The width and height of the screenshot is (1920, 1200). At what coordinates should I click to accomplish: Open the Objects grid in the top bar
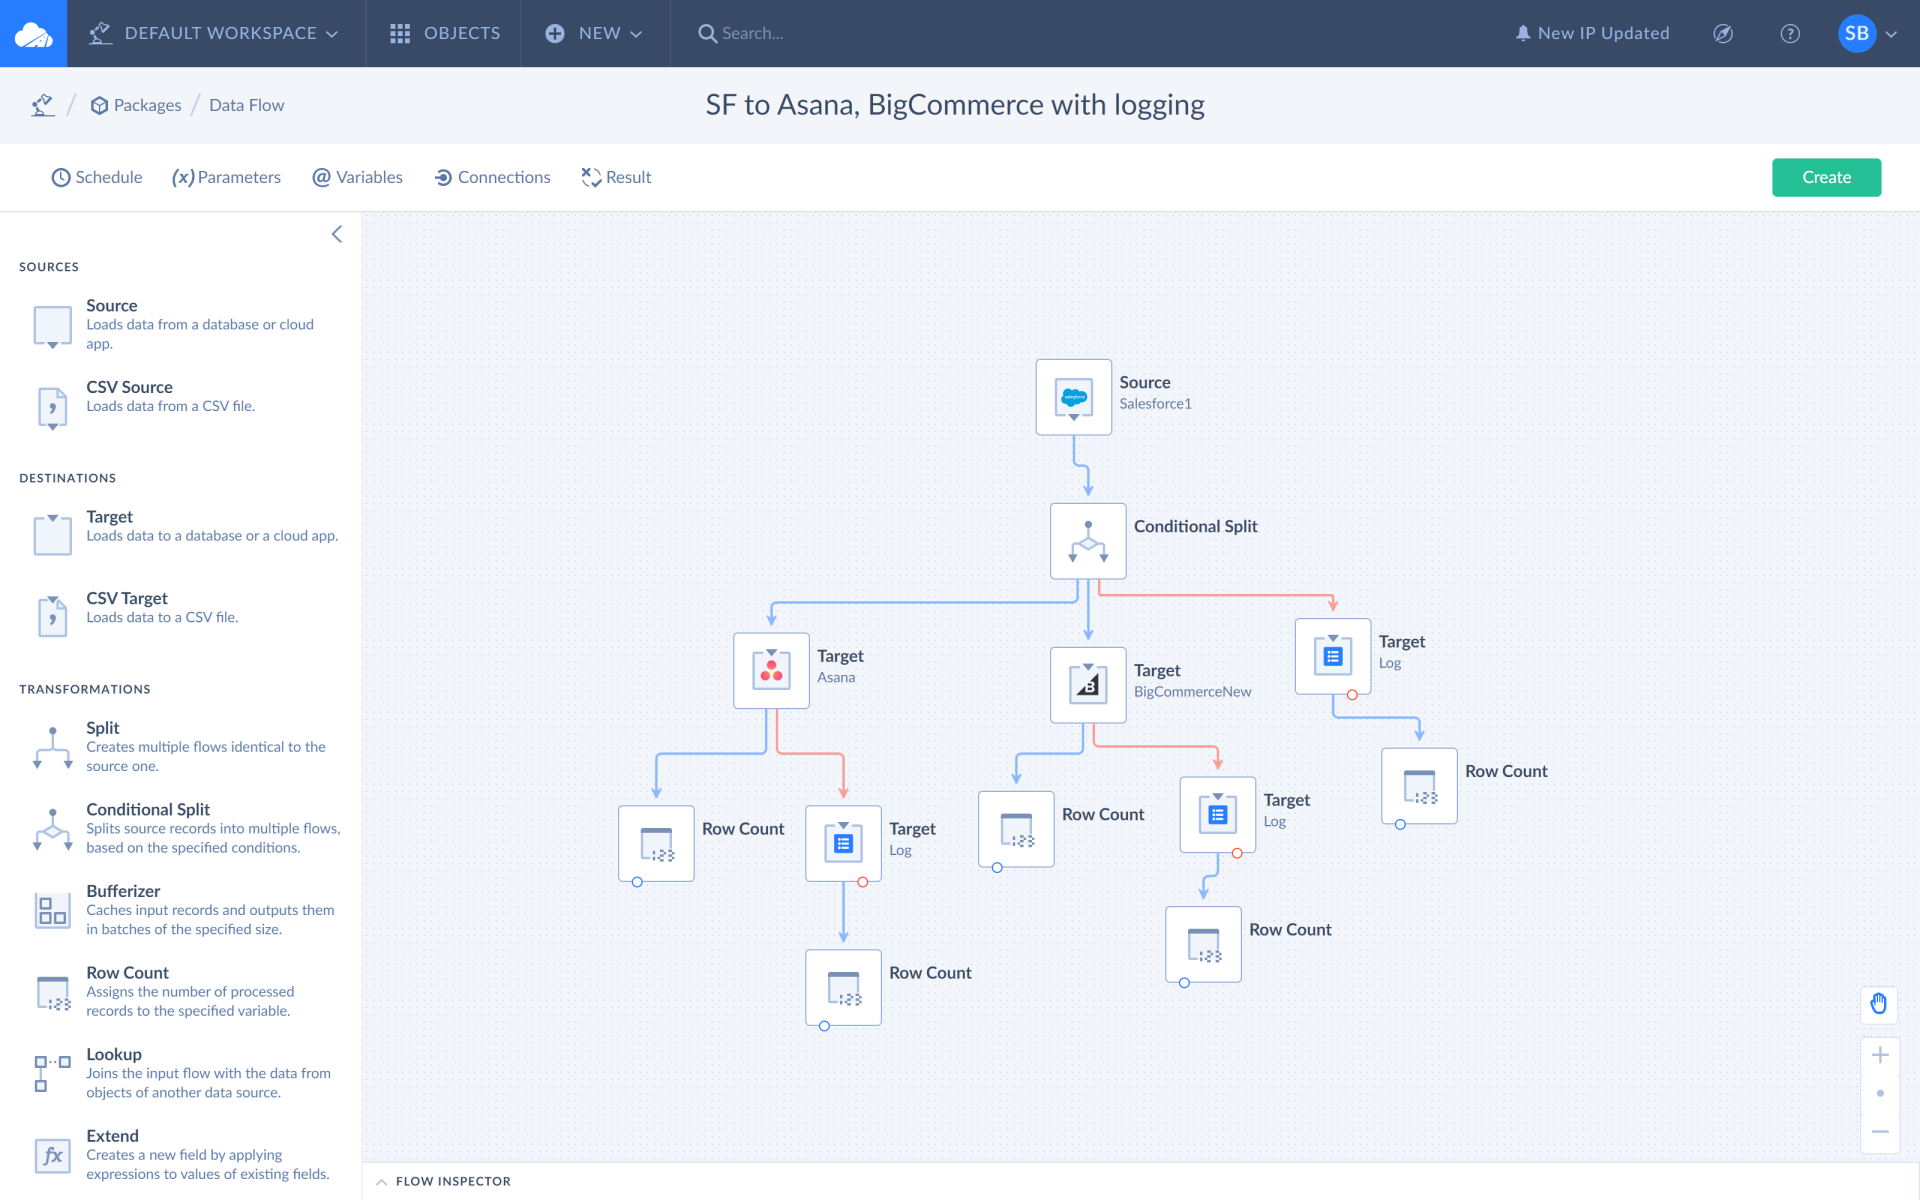pos(443,33)
